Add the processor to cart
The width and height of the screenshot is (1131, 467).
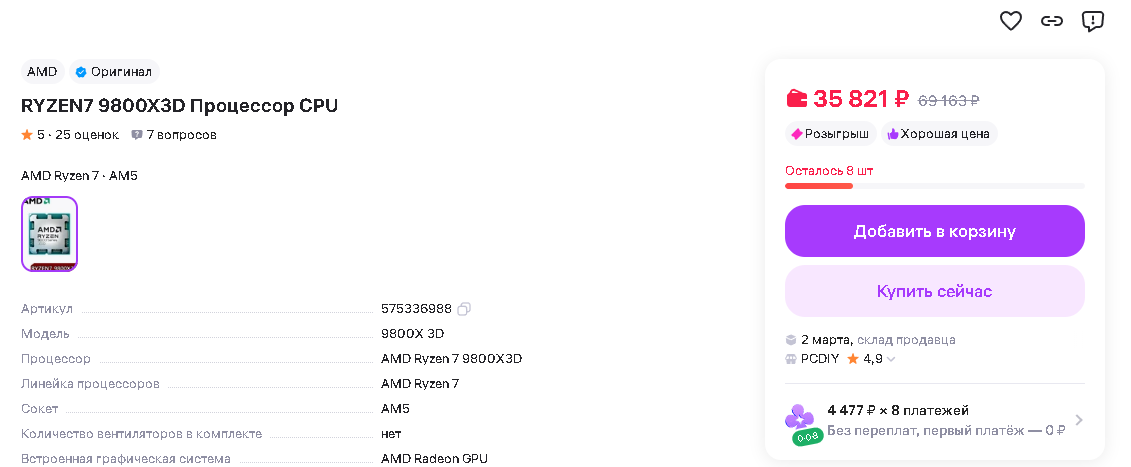coord(935,231)
